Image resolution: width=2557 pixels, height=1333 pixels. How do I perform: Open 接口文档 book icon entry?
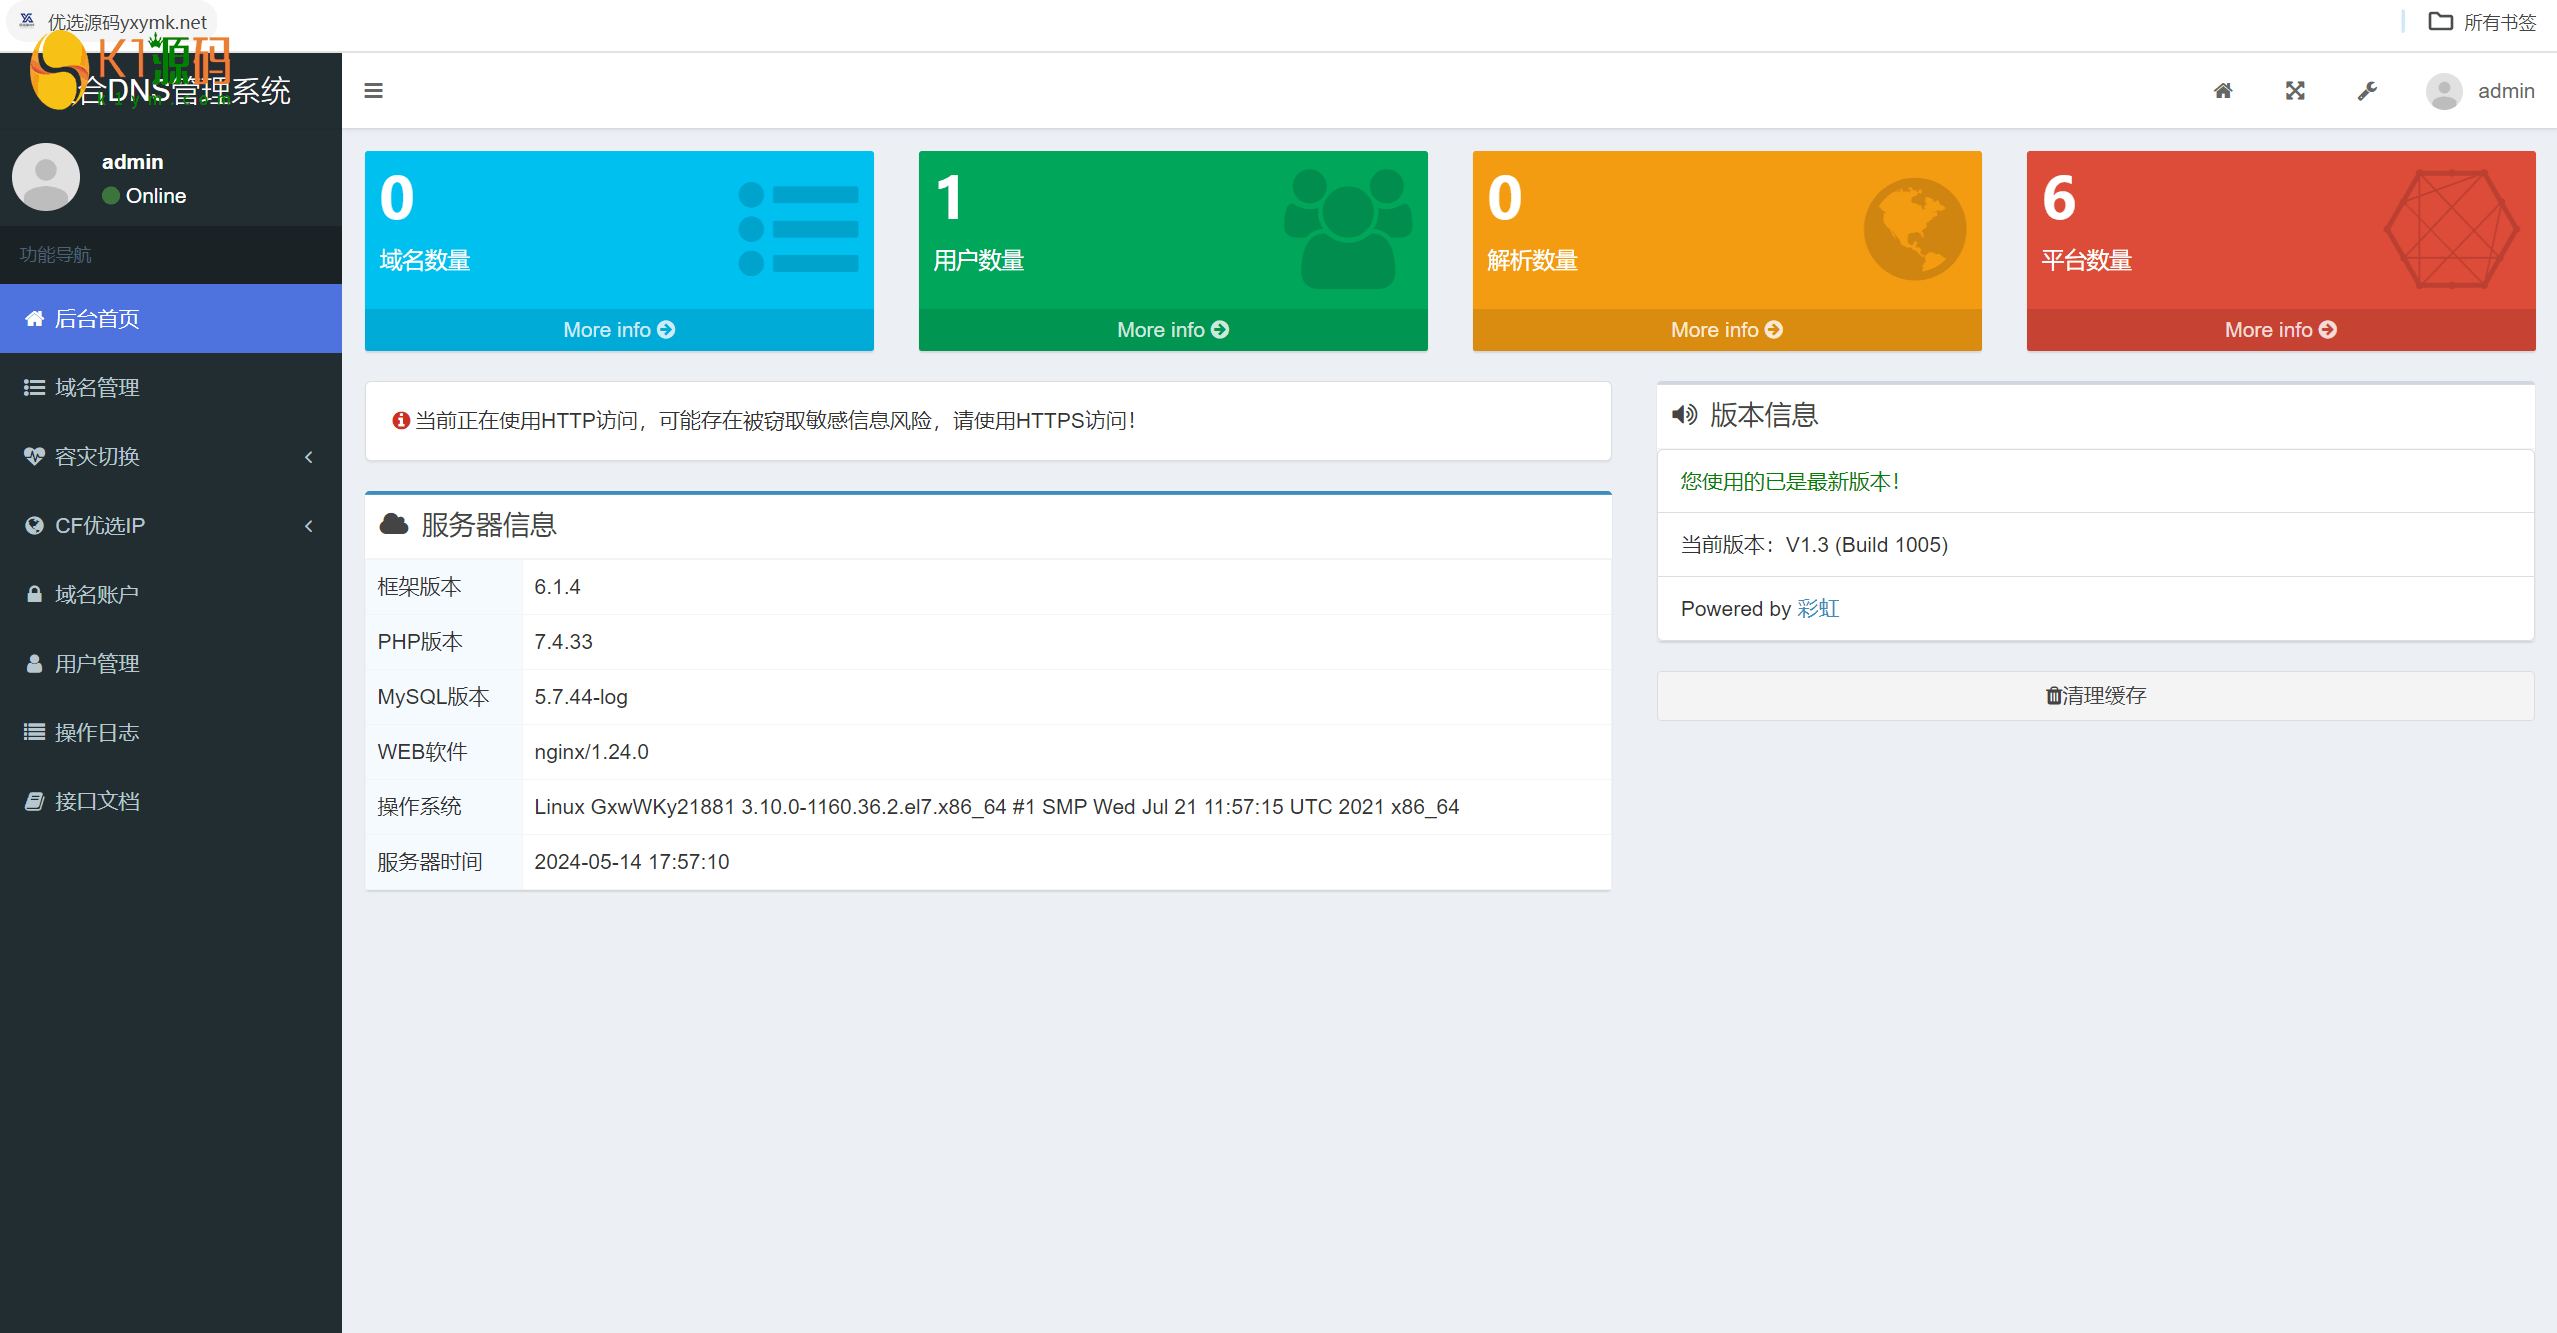pyautogui.click(x=97, y=801)
